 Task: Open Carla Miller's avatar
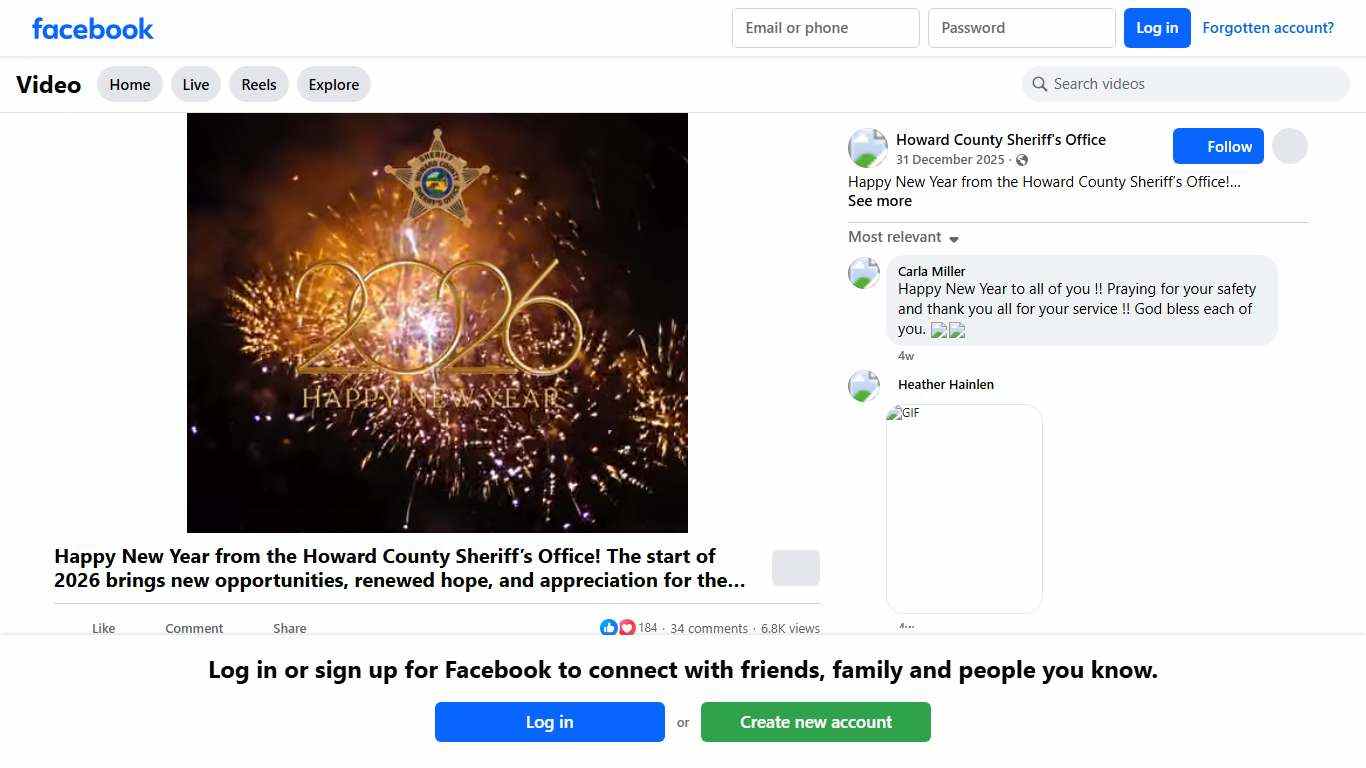pyautogui.click(x=864, y=273)
